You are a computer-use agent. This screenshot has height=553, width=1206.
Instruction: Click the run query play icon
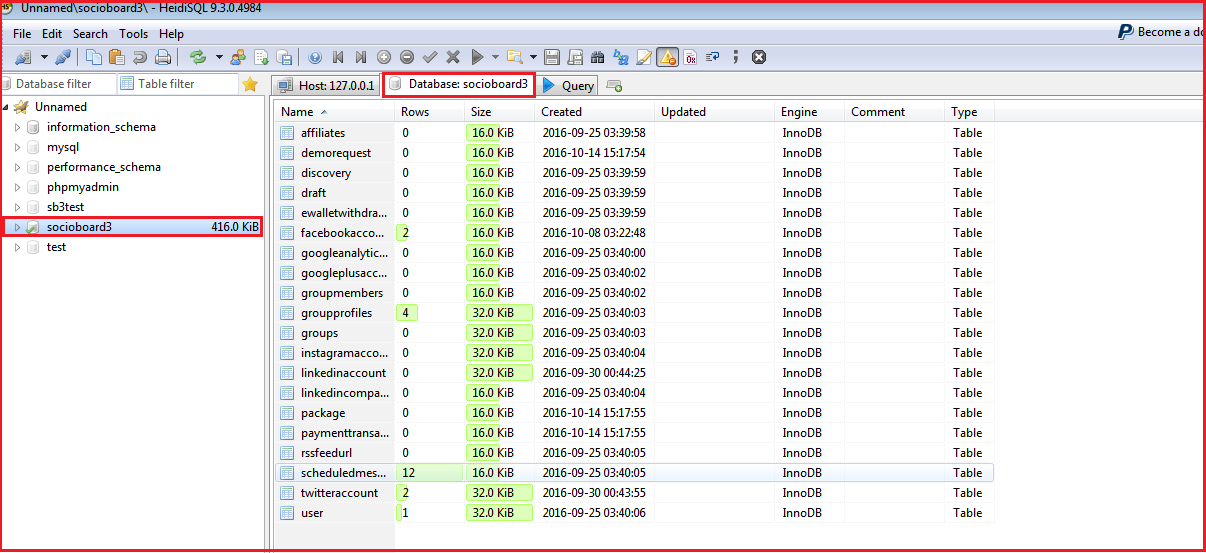[477, 57]
